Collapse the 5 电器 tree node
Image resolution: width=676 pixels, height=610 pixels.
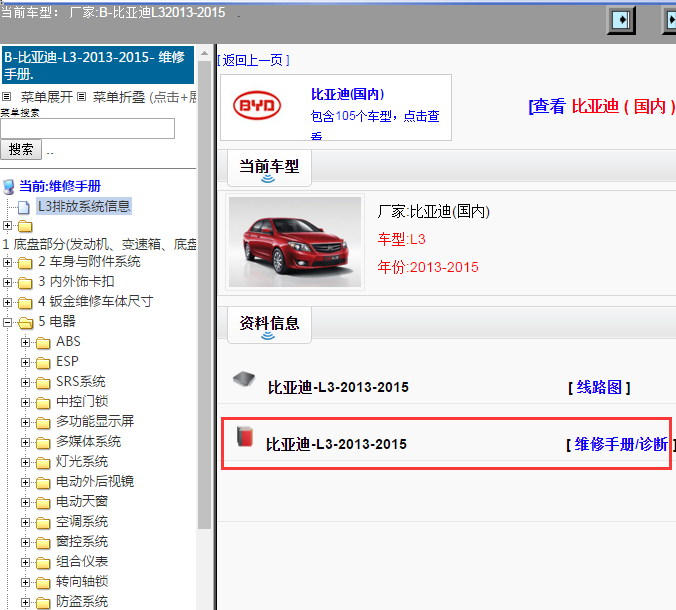[x=7, y=322]
